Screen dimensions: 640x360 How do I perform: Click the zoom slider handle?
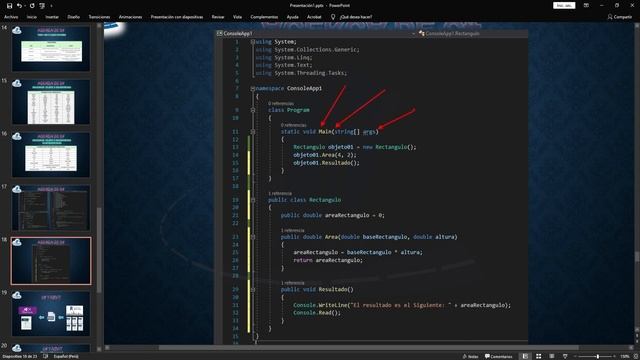tap(598, 356)
